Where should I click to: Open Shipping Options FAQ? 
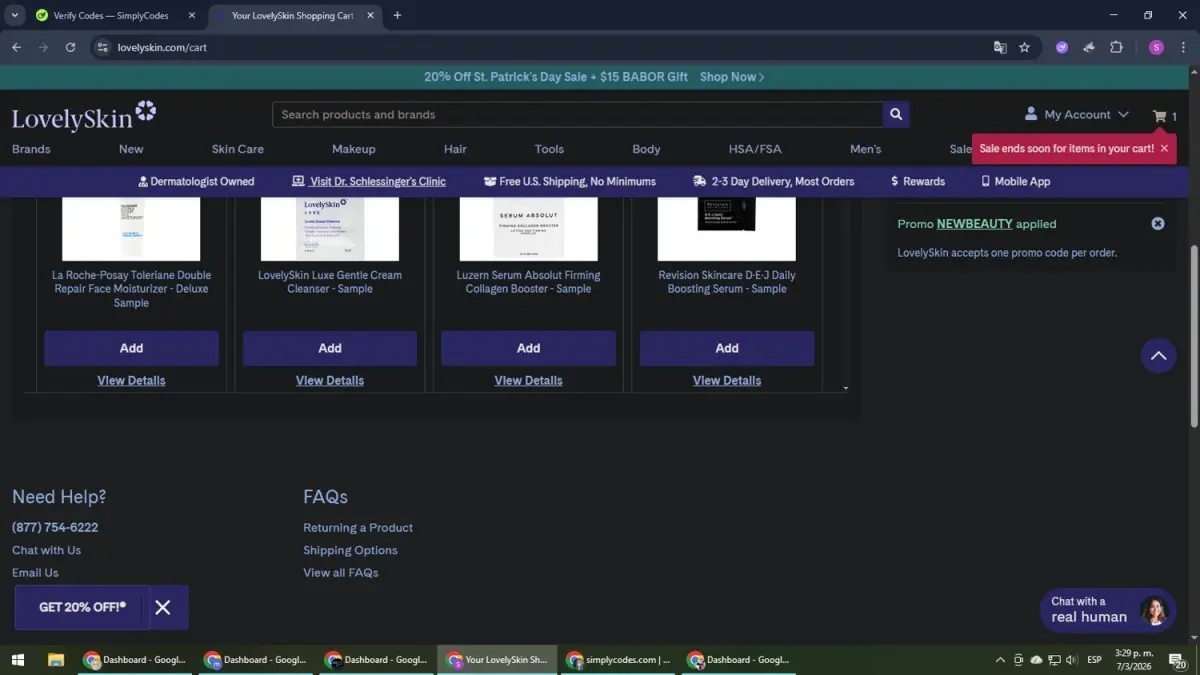point(350,550)
